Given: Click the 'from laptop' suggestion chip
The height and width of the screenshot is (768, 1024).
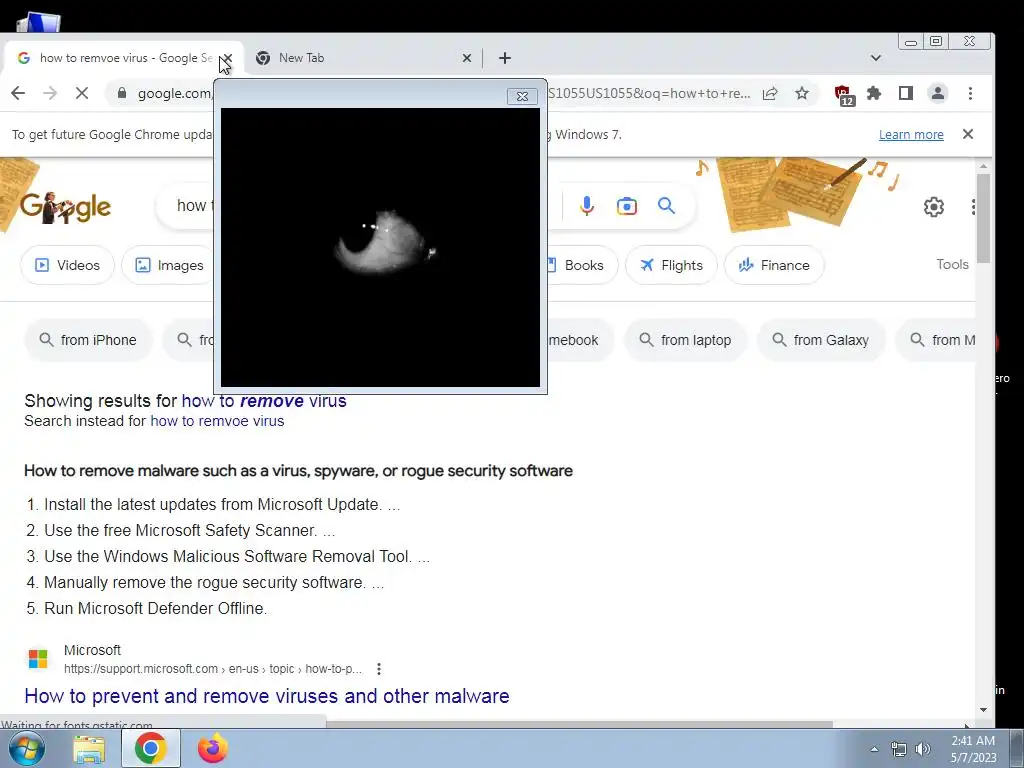Looking at the screenshot, I should pyautogui.click(x=685, y=340).
